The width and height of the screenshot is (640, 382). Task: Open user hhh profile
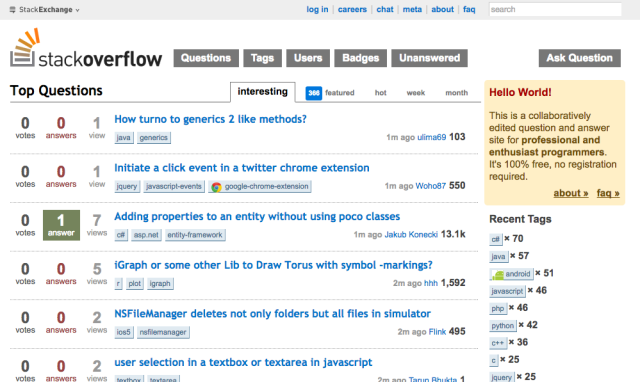(431, 283)
